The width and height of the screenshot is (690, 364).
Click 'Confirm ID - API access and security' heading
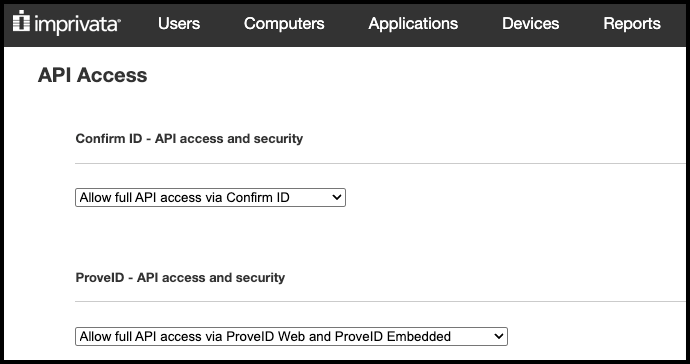tap(189, 138)
